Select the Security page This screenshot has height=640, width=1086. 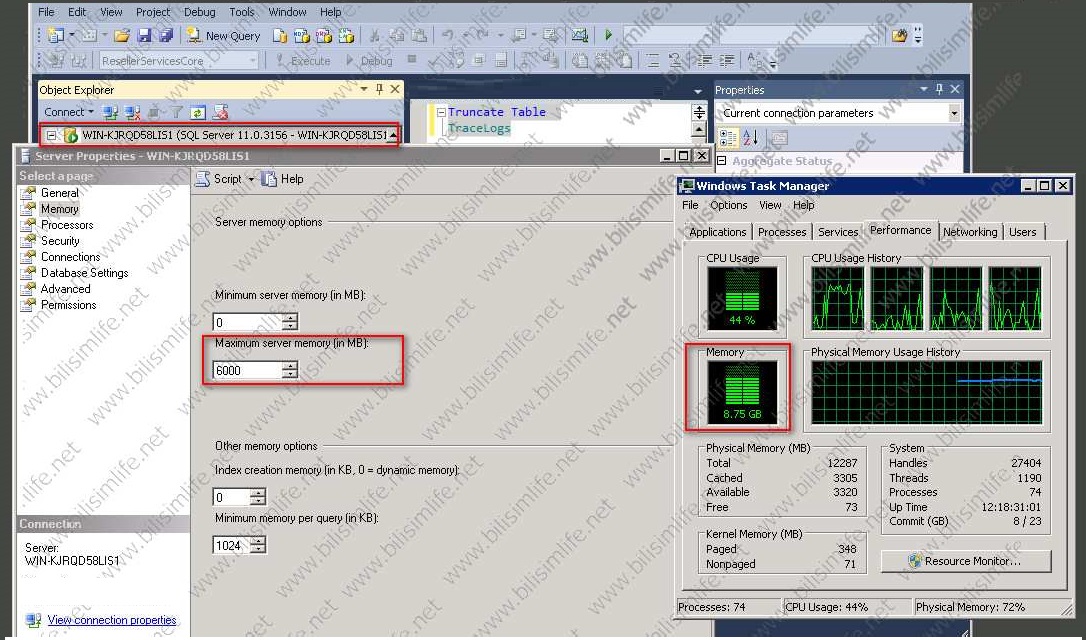[60, 240]
